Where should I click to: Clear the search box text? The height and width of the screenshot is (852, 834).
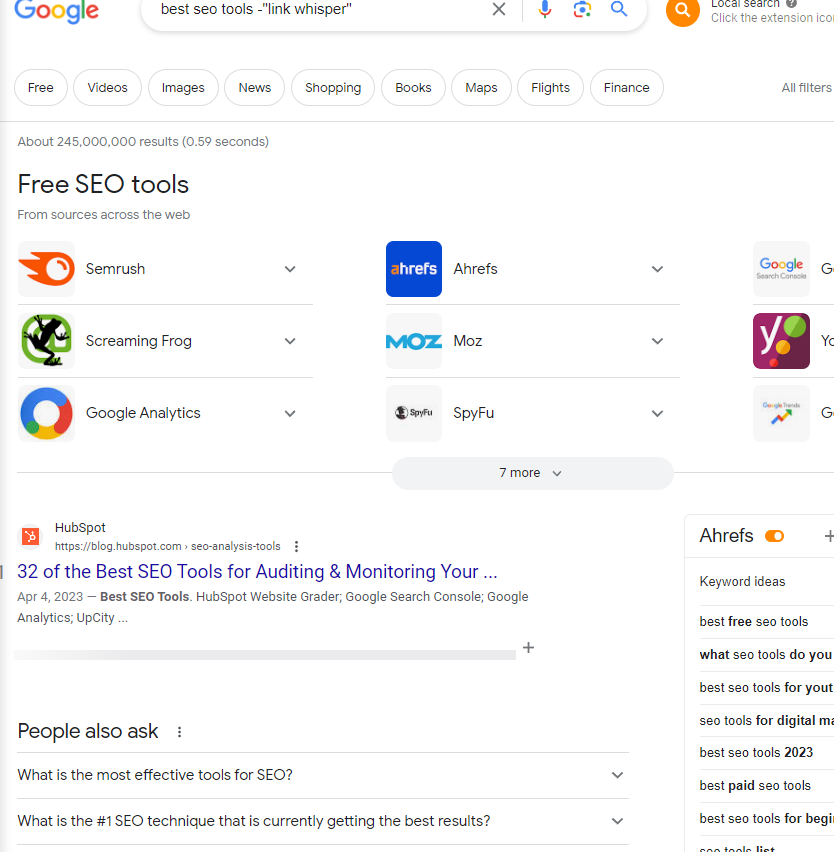point(499,10)
